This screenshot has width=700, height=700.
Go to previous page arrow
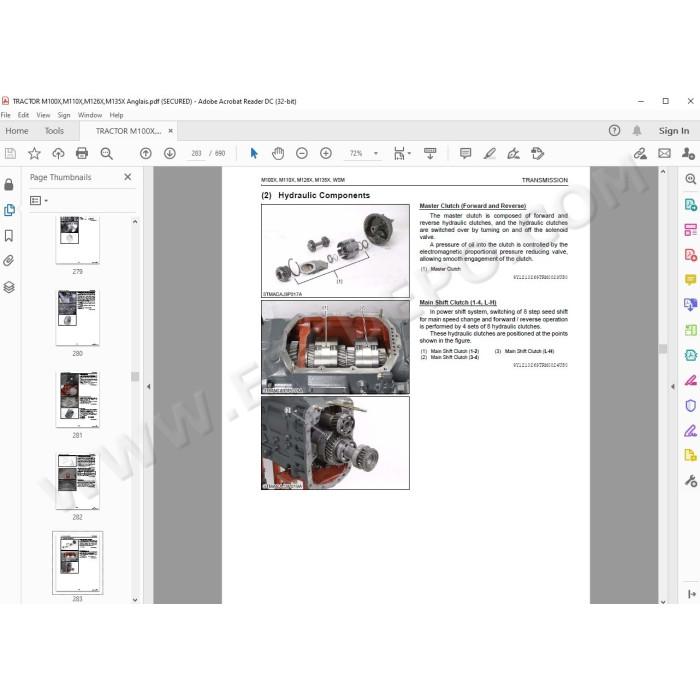146,153
